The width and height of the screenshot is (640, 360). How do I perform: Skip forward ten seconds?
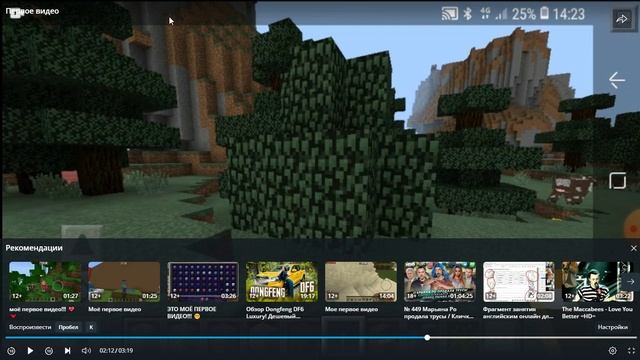coord(49,351)
